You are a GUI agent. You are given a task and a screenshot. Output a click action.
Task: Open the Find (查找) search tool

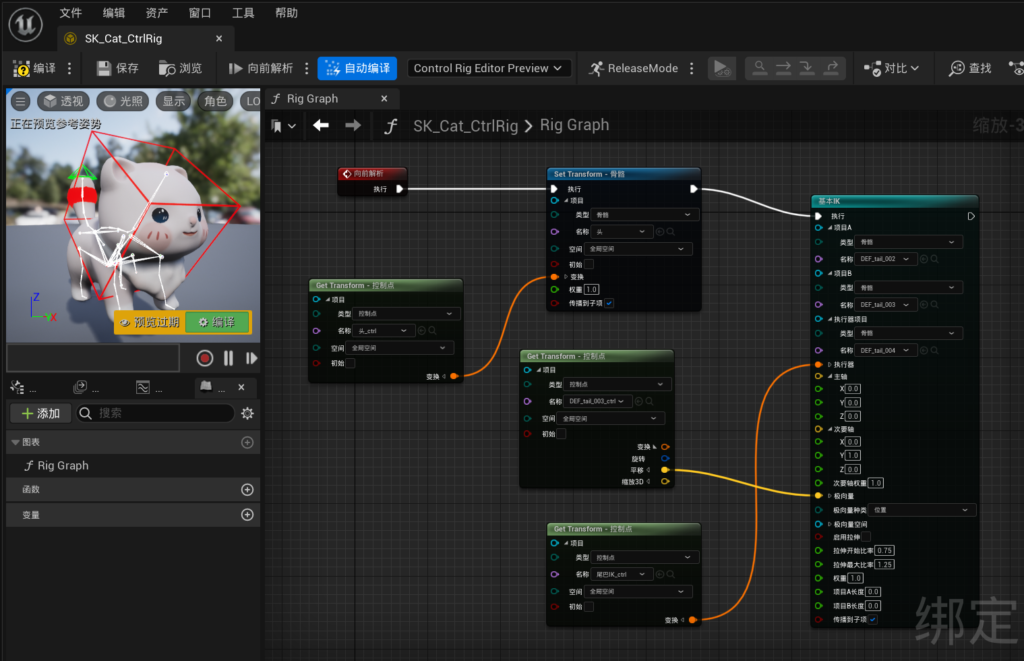969,68
